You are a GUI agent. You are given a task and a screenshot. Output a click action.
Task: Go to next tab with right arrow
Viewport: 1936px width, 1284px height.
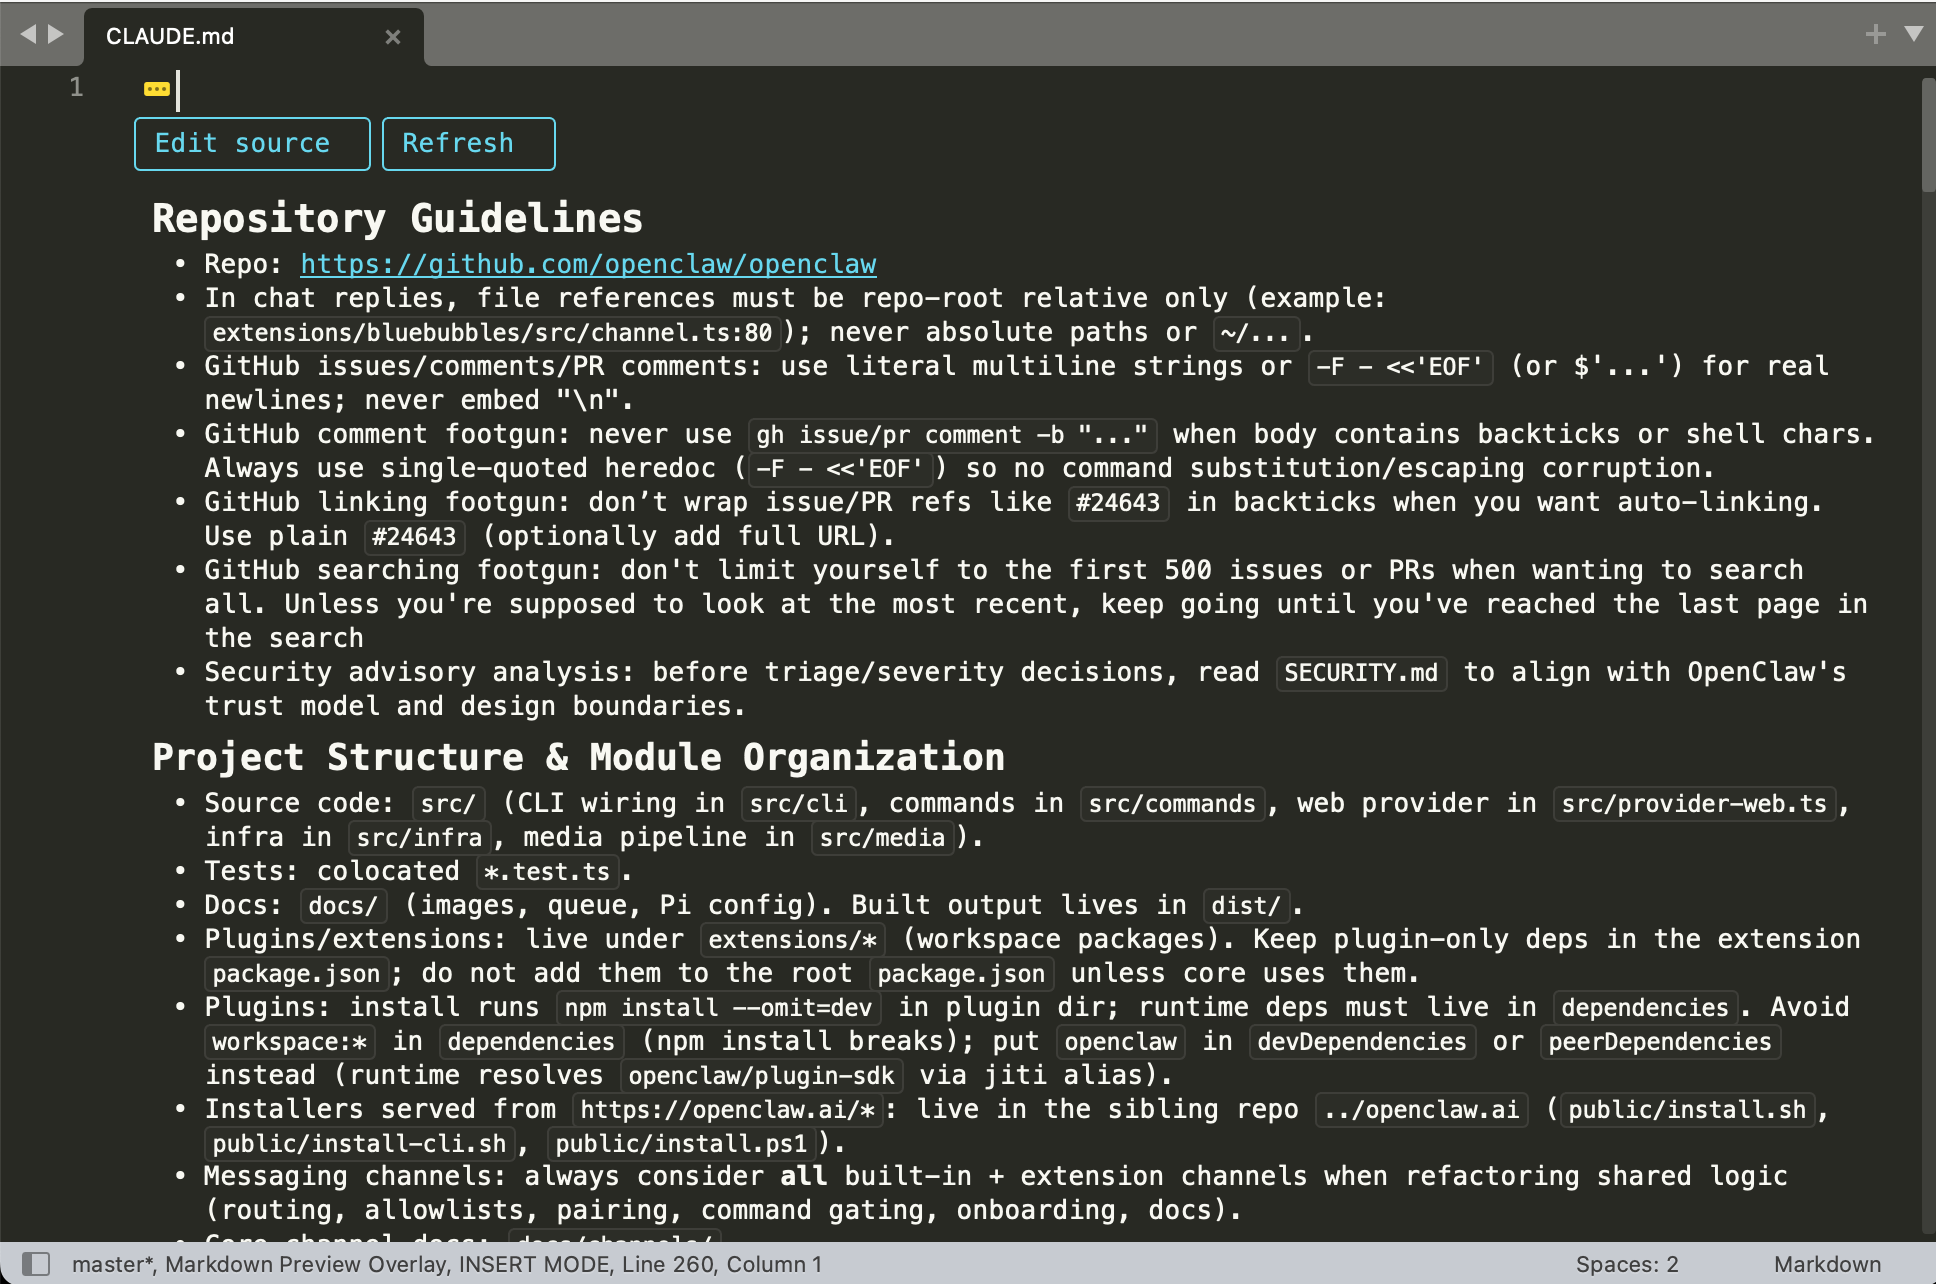click(x=56, y=35)
